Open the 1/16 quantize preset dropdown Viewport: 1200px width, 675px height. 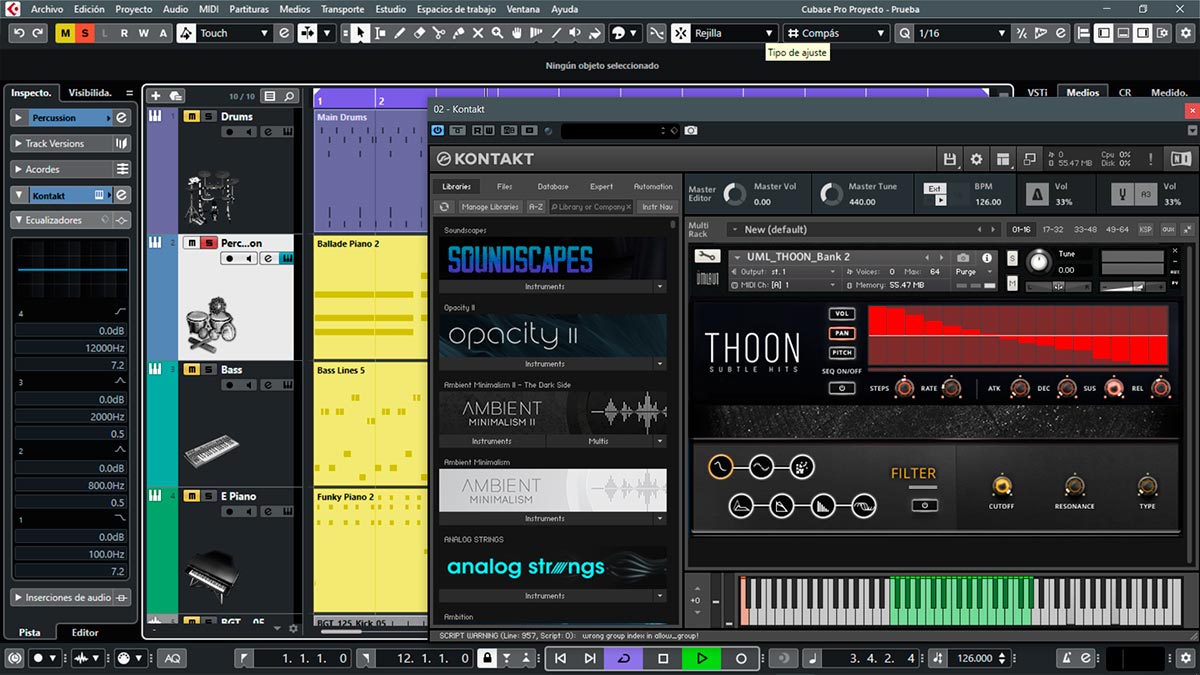961,33
